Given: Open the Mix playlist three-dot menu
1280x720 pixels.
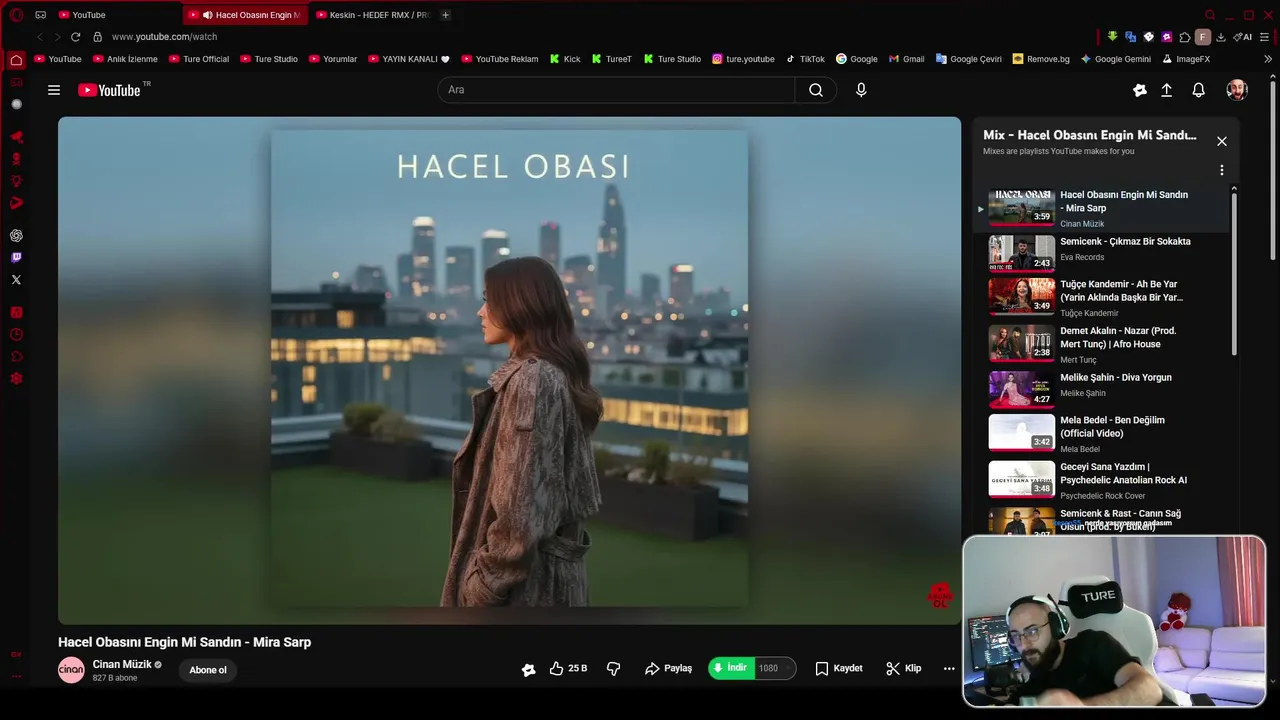Looking at the screenshot, I should pos(1221,171).
